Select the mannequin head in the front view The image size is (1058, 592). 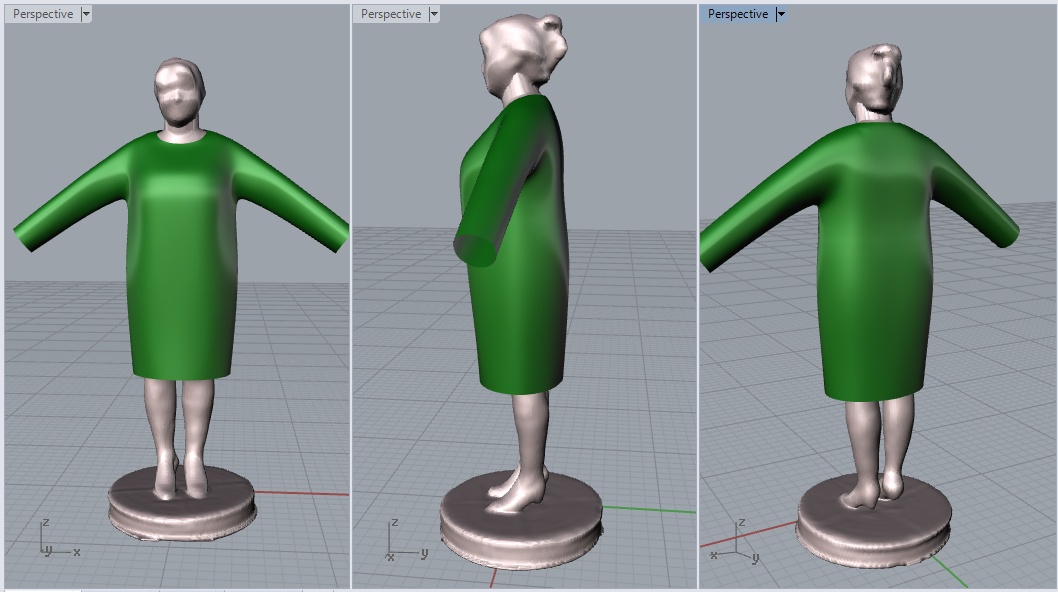click(178, 92)
